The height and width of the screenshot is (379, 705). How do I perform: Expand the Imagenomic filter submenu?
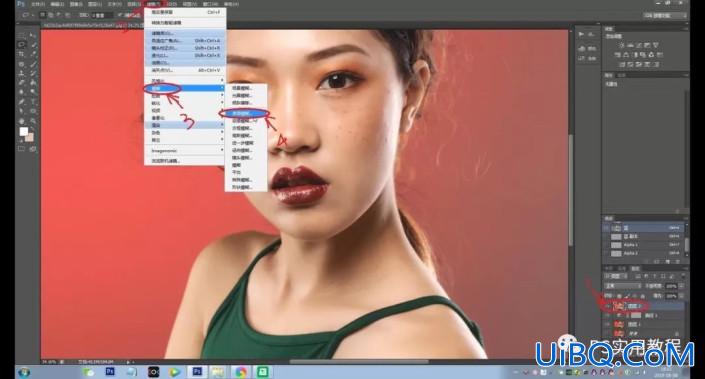pyautogui.click(x=185, y=151)
